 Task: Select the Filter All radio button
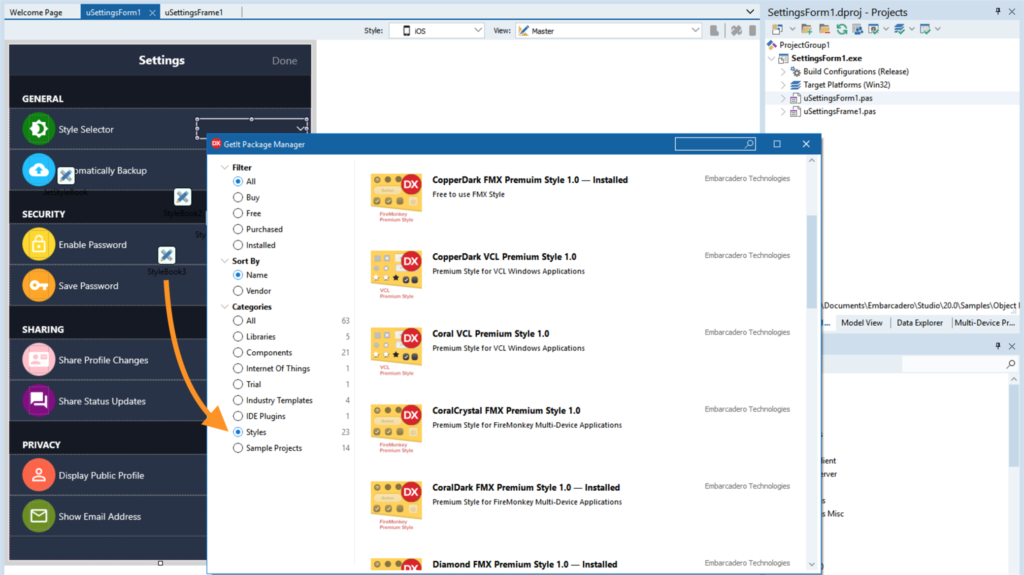(x=238, y=182)
